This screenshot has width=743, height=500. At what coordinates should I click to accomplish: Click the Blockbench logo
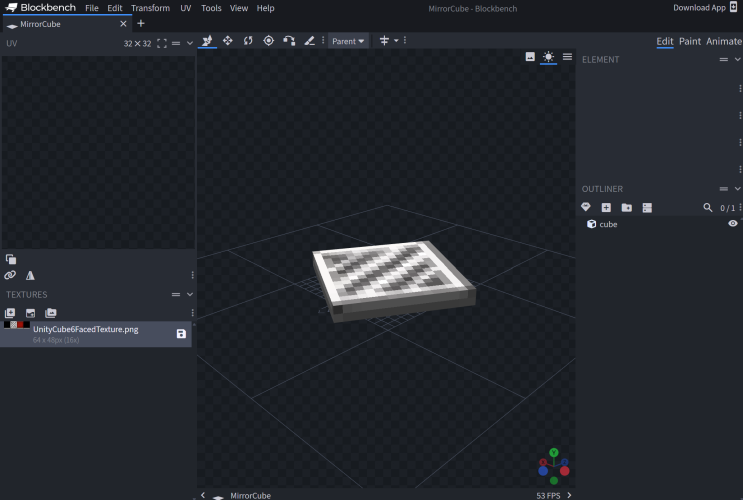[40, 8]
